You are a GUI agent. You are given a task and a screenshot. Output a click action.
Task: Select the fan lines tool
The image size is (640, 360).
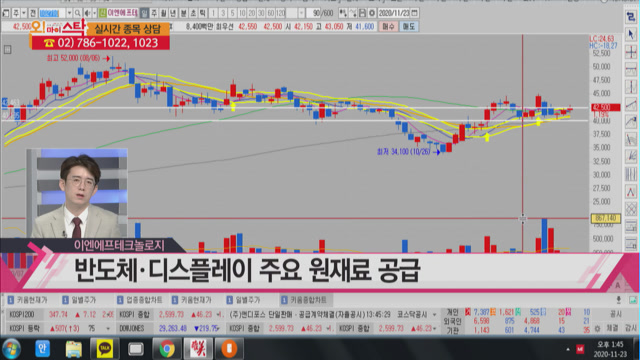point(631,157)
